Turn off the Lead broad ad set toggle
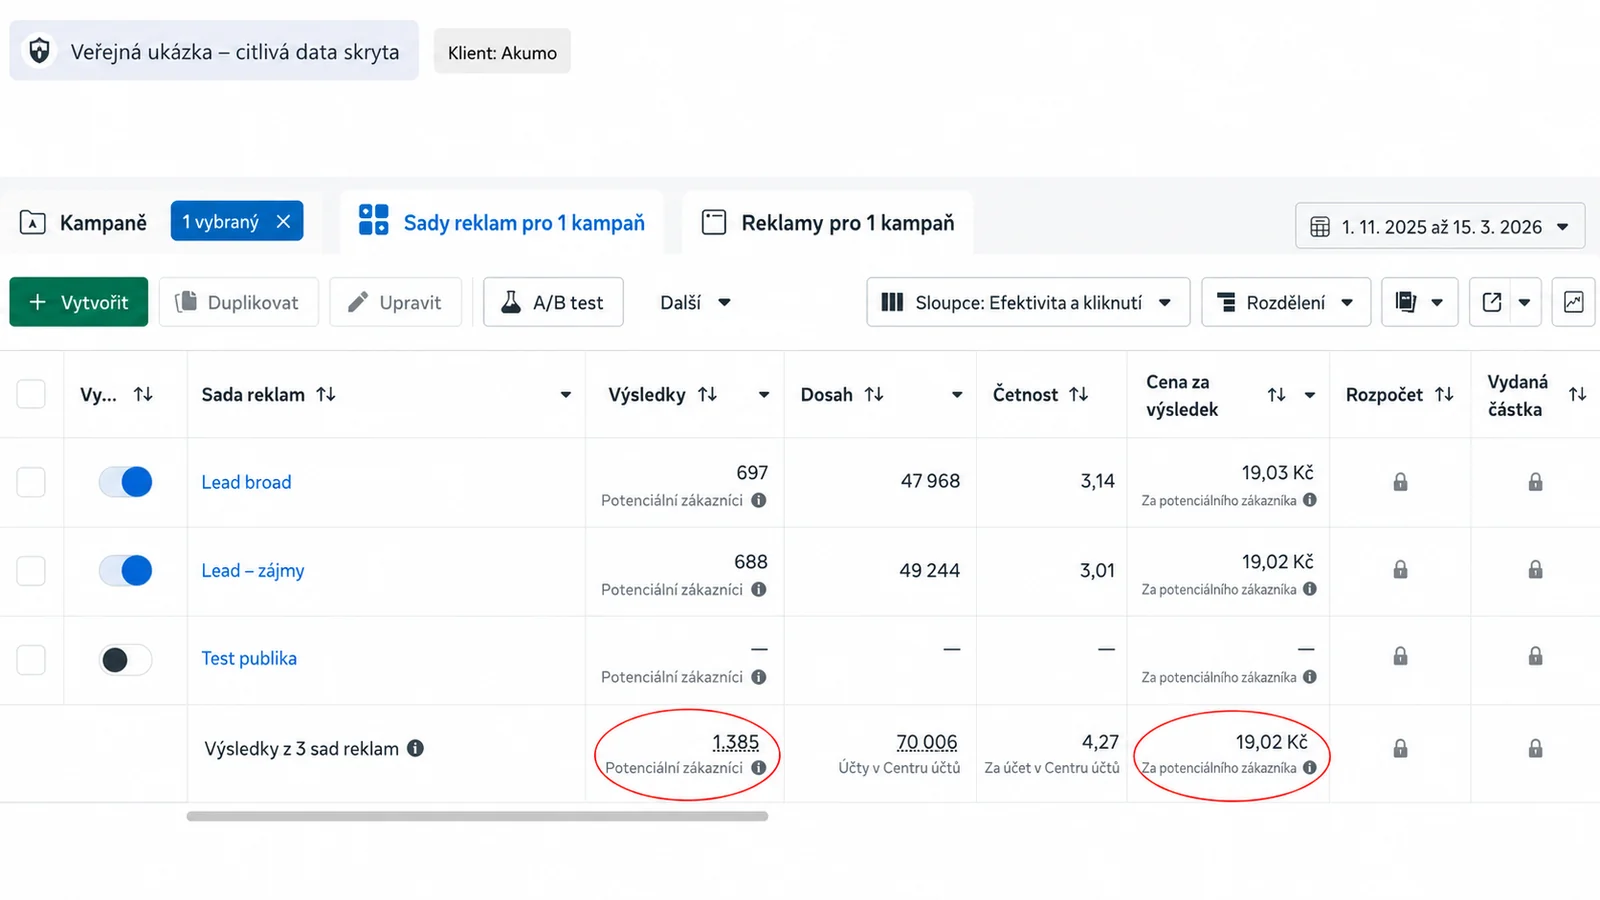1600x900 pixels. (125, 482)
